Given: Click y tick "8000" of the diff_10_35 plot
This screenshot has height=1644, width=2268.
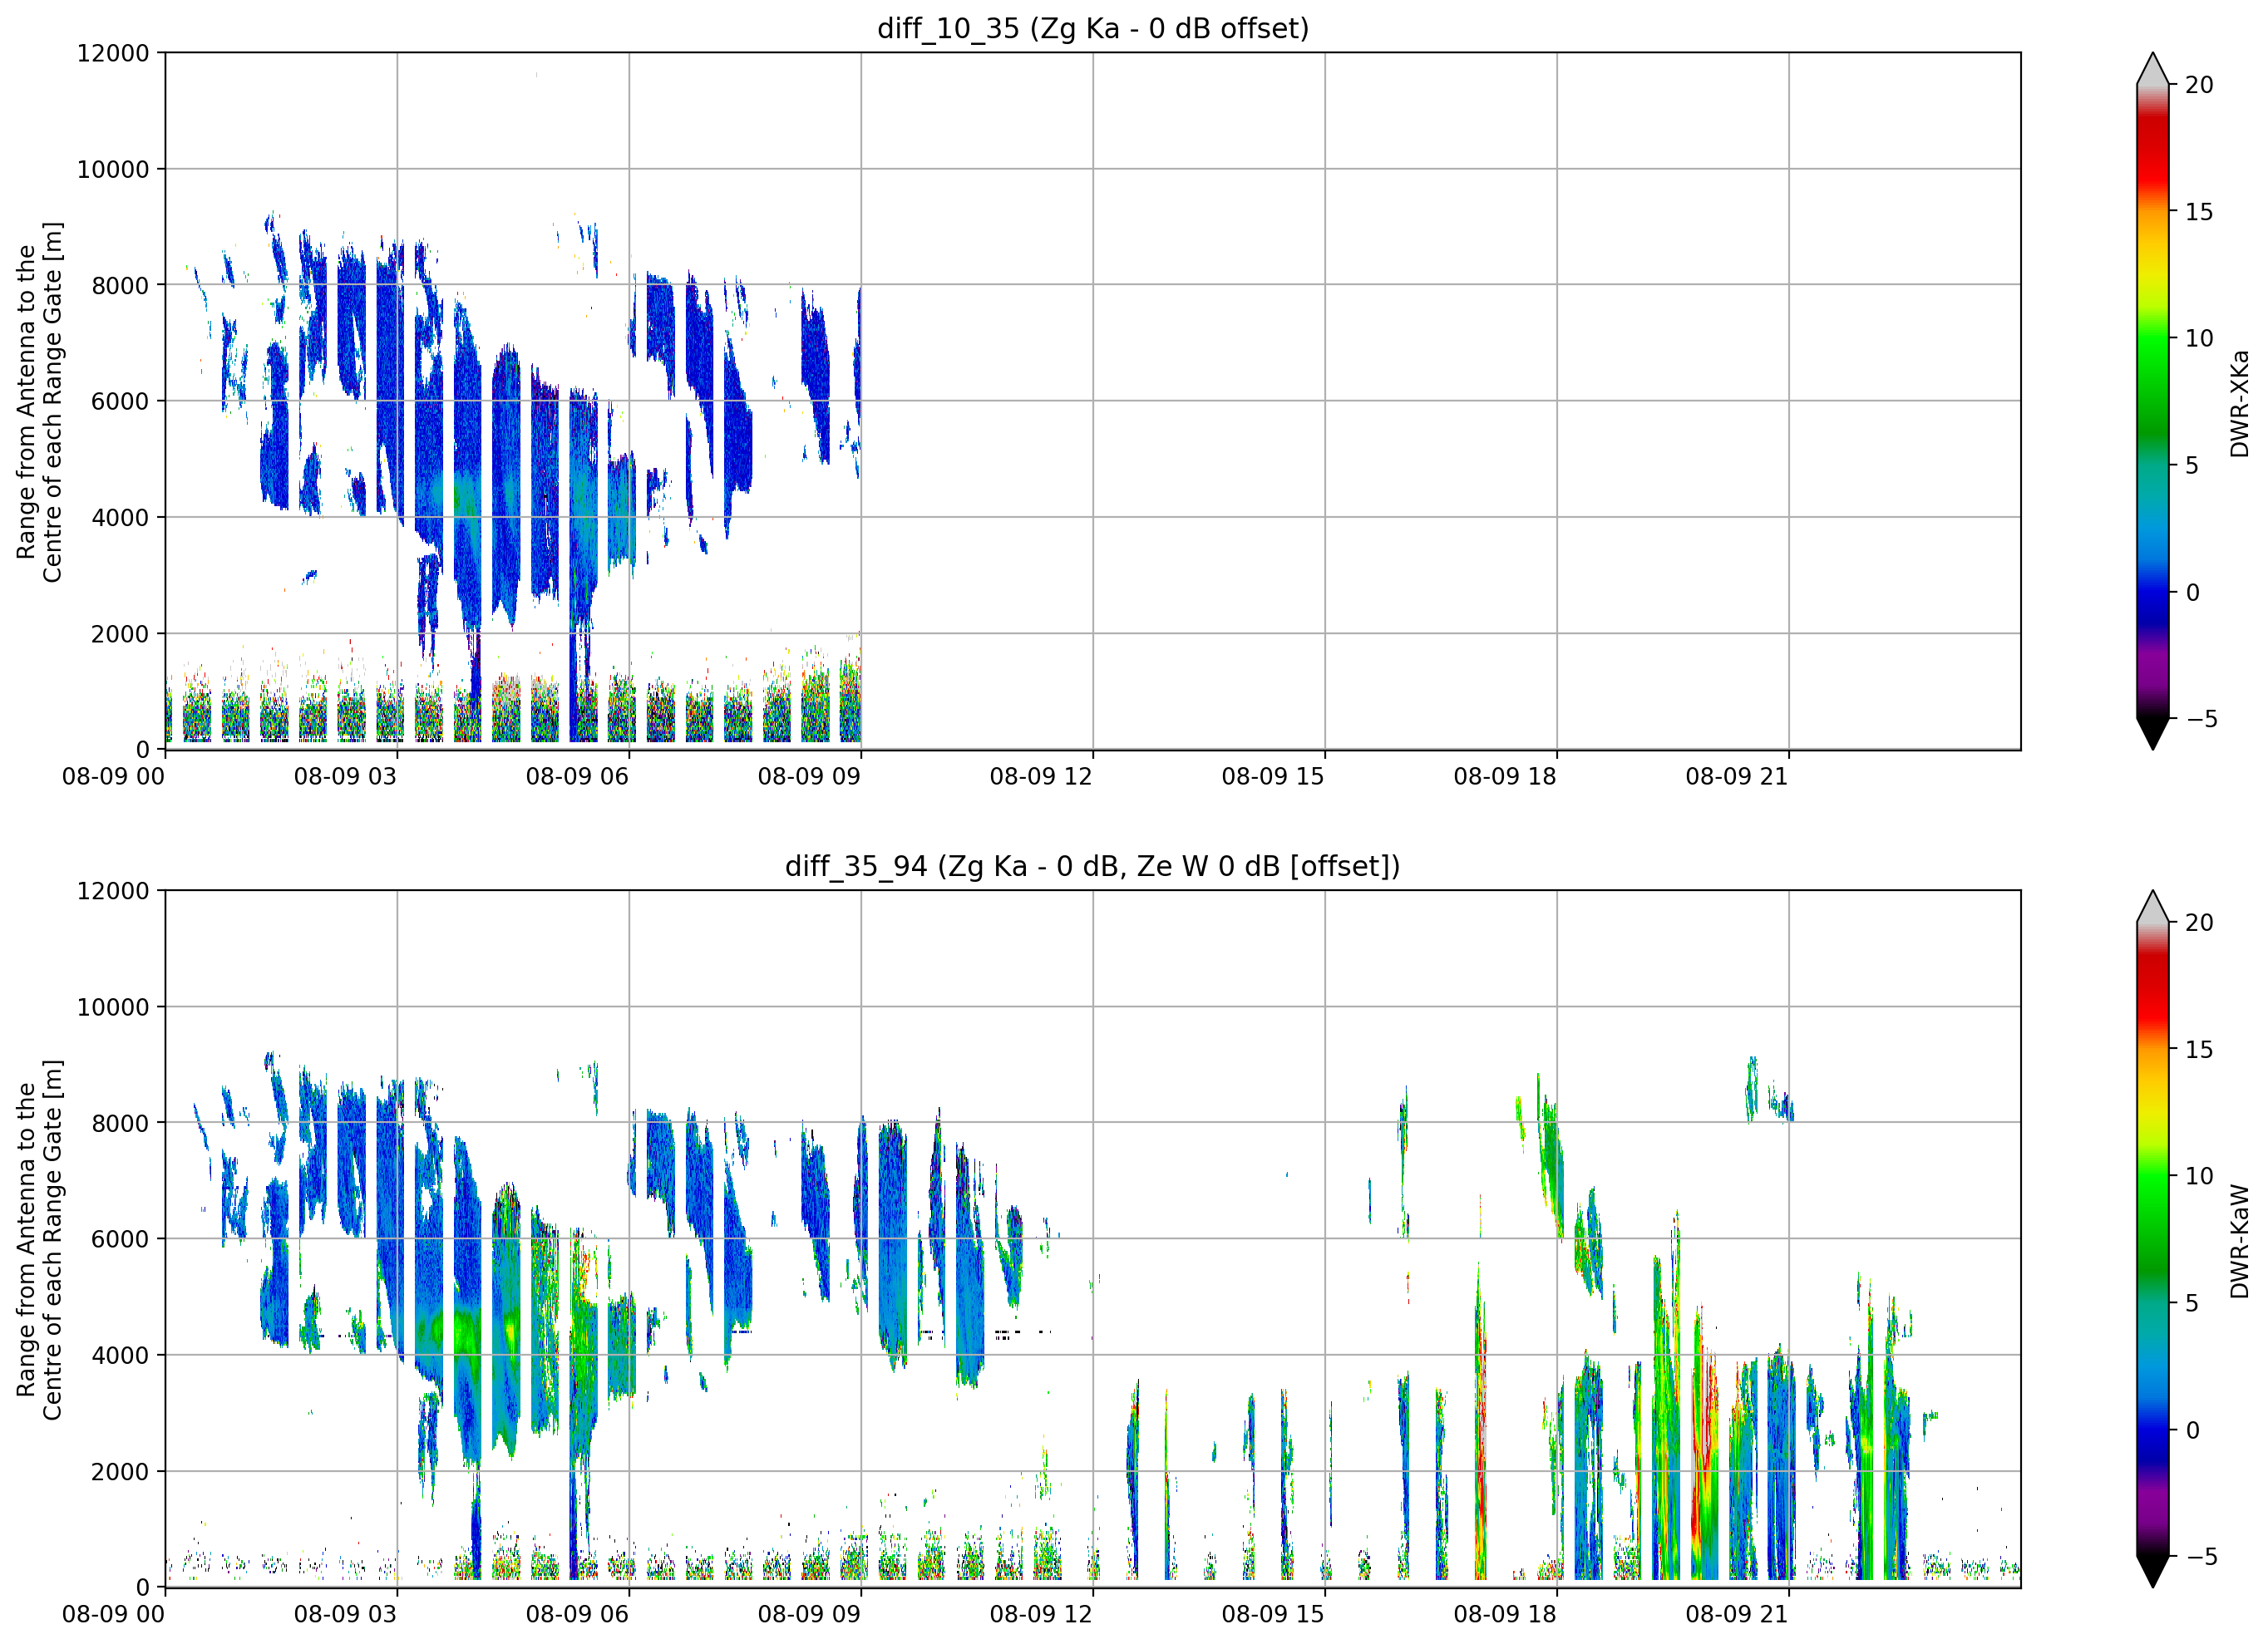Looking at the screenshot, I should click(120, 285).
